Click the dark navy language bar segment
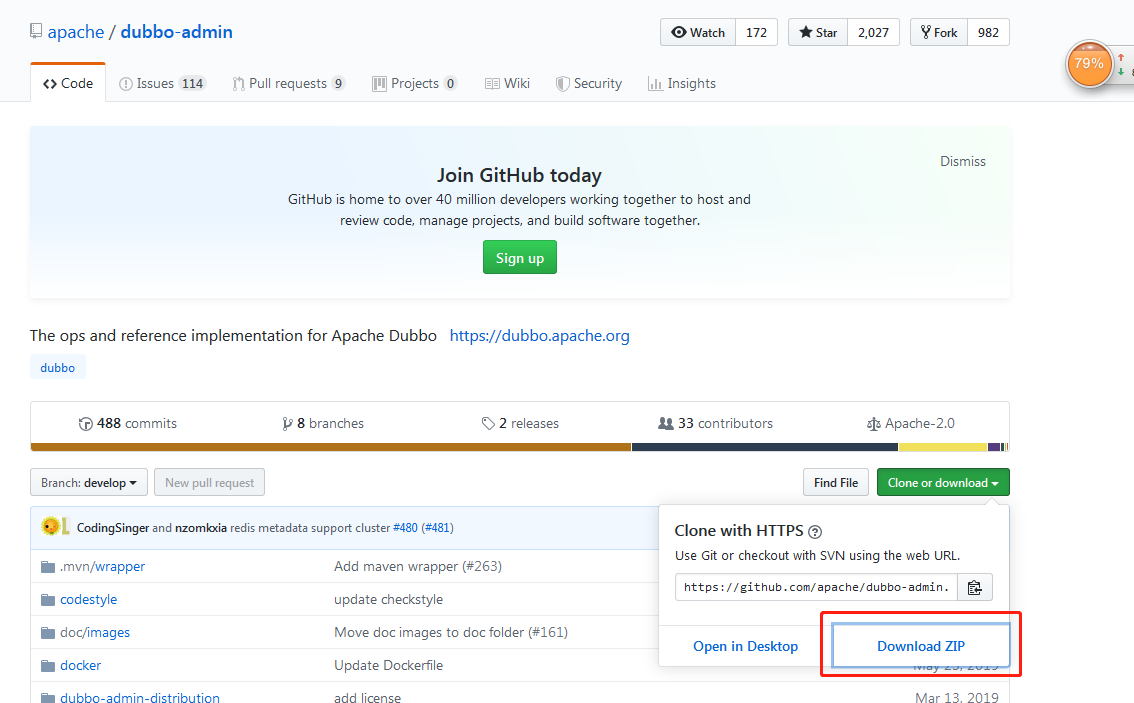 (765, 447)
